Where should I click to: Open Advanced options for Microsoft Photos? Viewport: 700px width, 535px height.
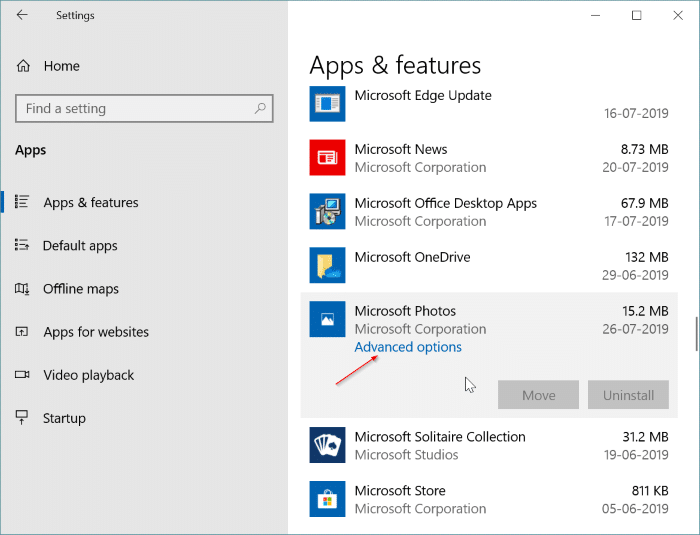click(x=408, y=347)
